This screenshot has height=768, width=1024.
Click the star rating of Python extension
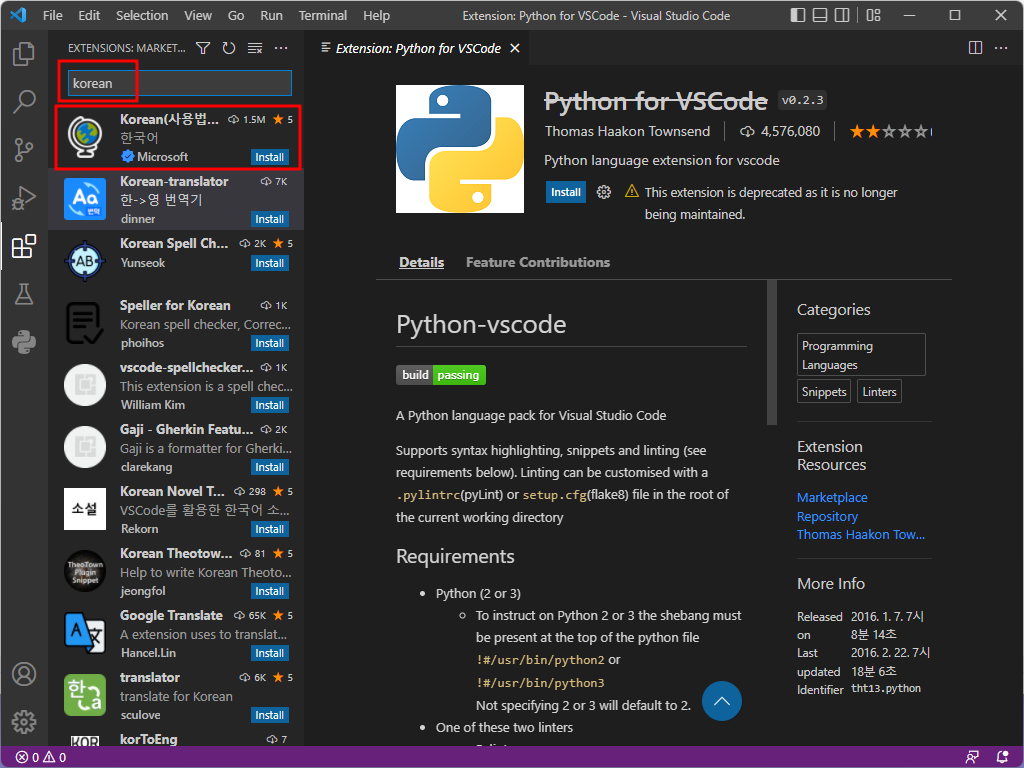890,132
